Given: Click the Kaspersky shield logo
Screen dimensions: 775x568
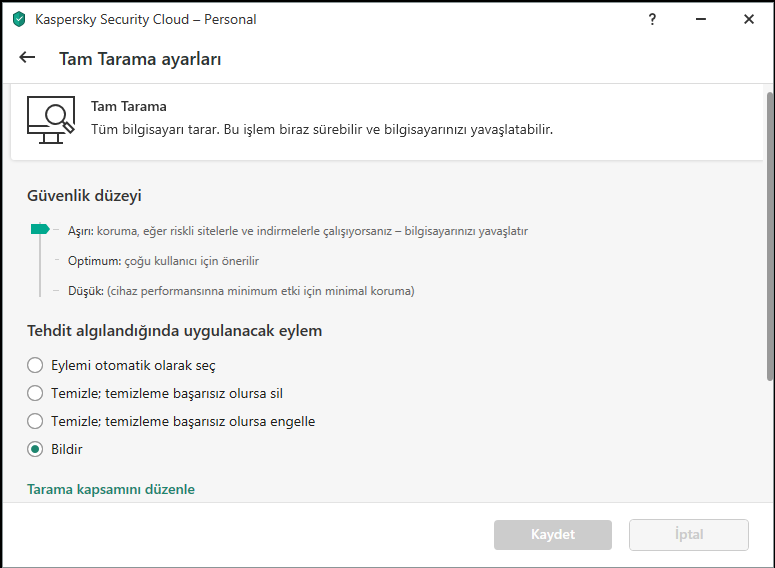Looking at the screenshot, I should [x=19, y=19].
